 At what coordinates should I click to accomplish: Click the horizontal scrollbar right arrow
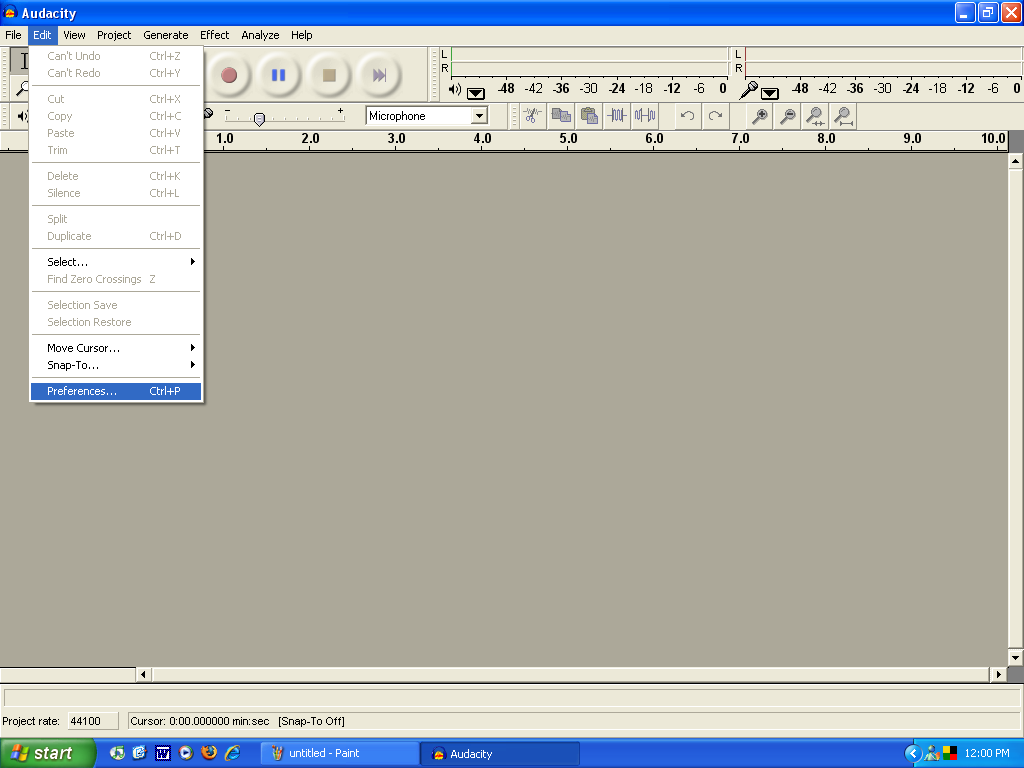998,675
